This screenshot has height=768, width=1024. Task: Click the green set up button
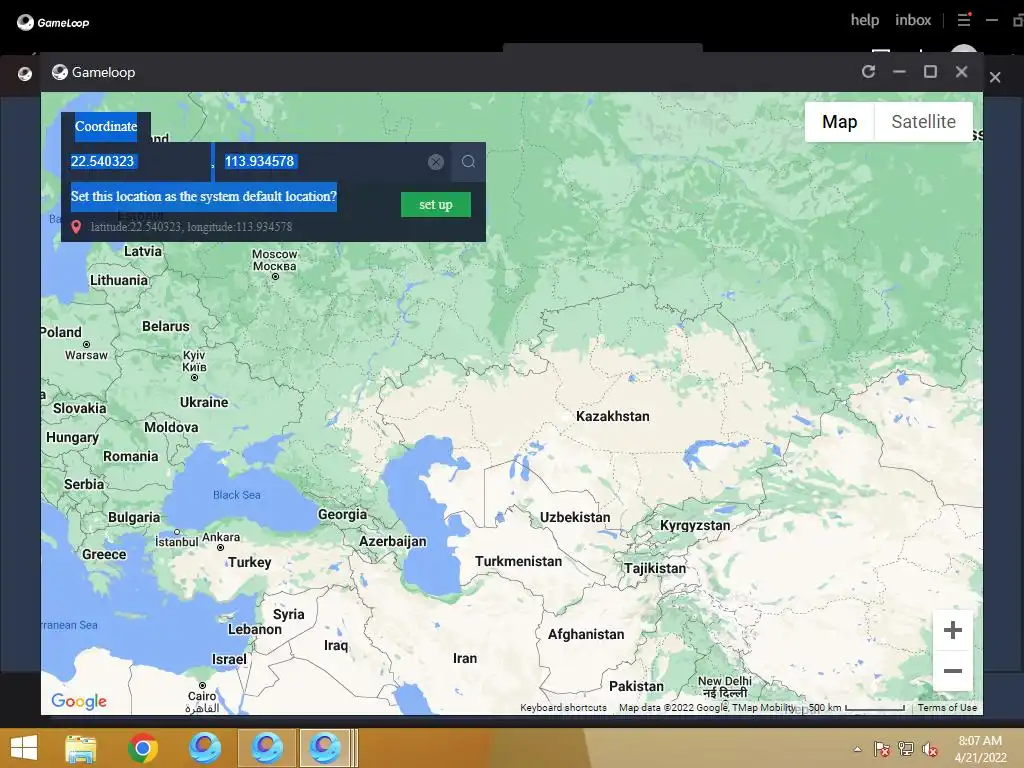(436, 204)
